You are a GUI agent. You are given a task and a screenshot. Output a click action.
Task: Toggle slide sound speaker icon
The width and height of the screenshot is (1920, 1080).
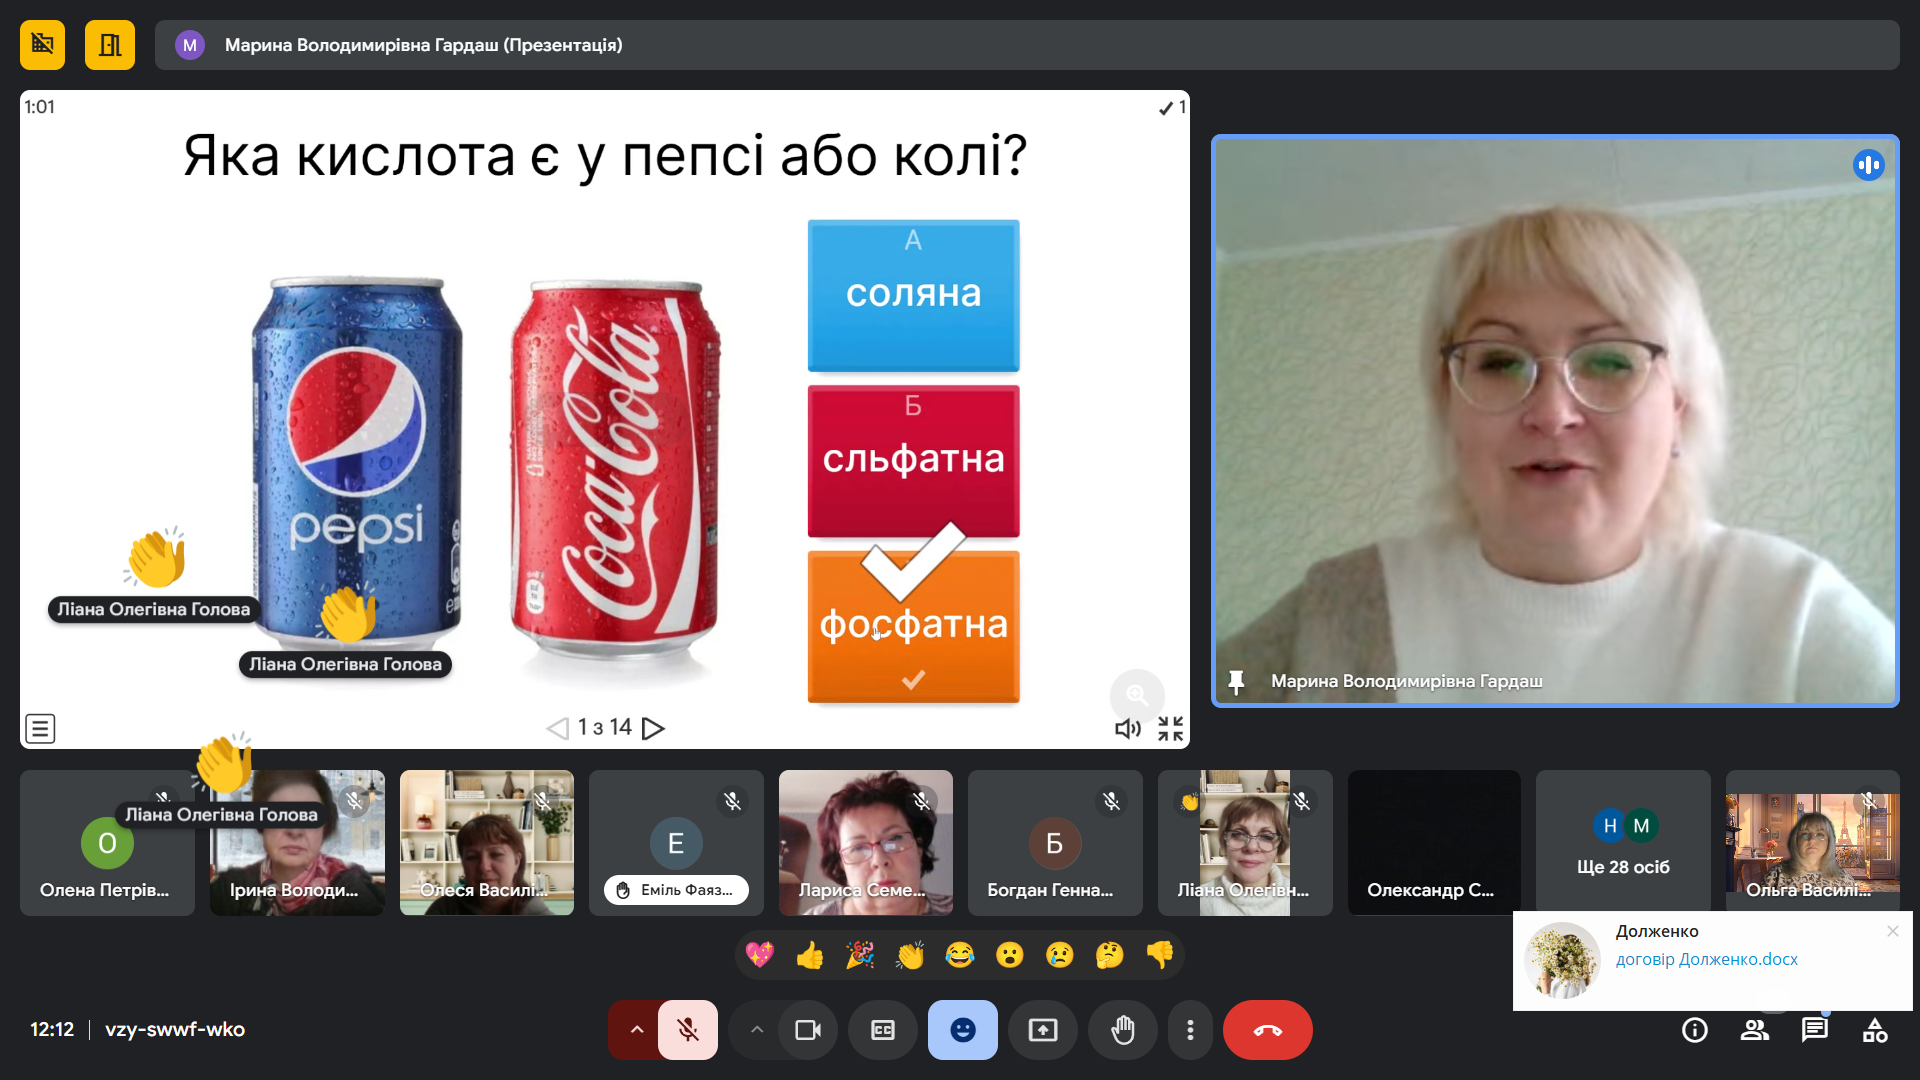[x=1128, y=728]
